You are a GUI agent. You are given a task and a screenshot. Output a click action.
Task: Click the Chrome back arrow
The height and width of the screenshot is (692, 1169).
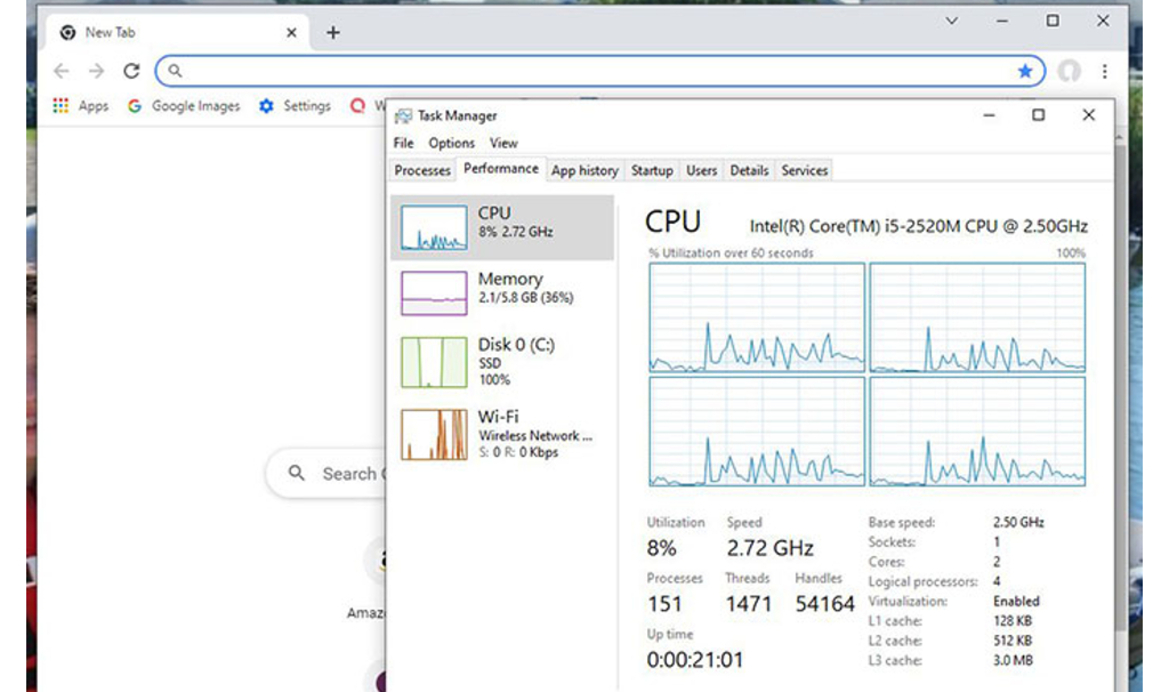pyautogui.click(x=61, y=71)
